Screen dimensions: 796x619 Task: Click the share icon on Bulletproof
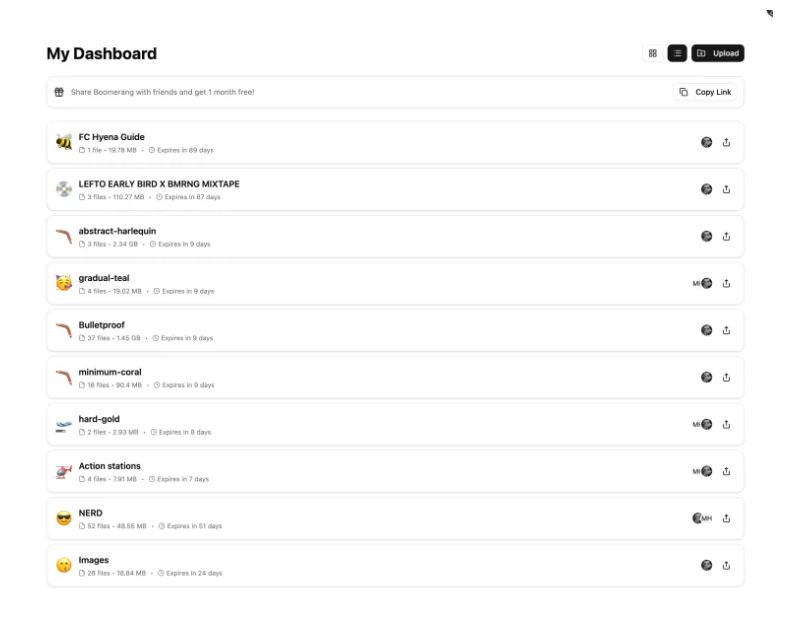[726, 330]
